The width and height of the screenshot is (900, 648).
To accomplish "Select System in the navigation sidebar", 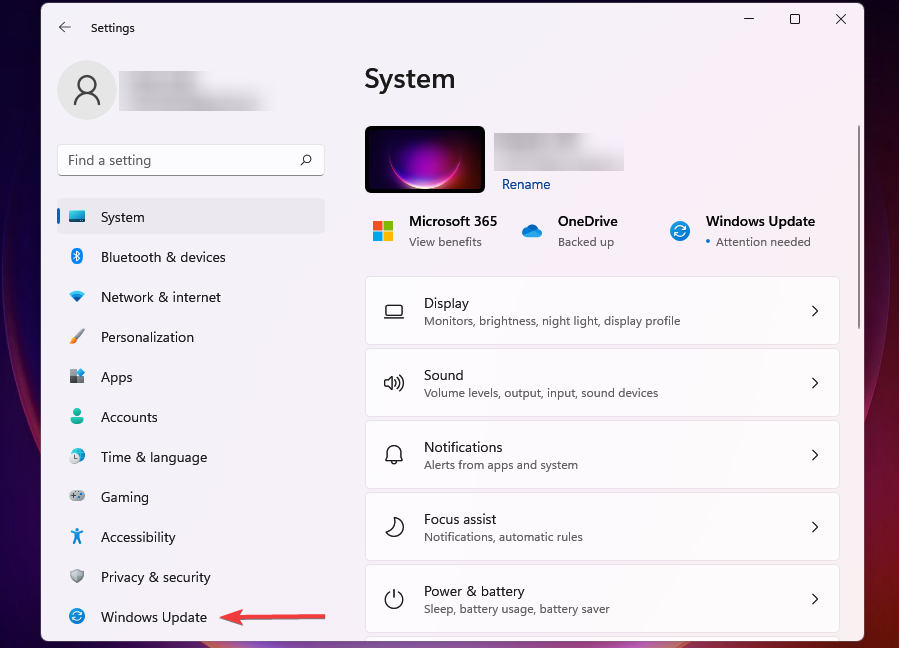I will (122, 217).
